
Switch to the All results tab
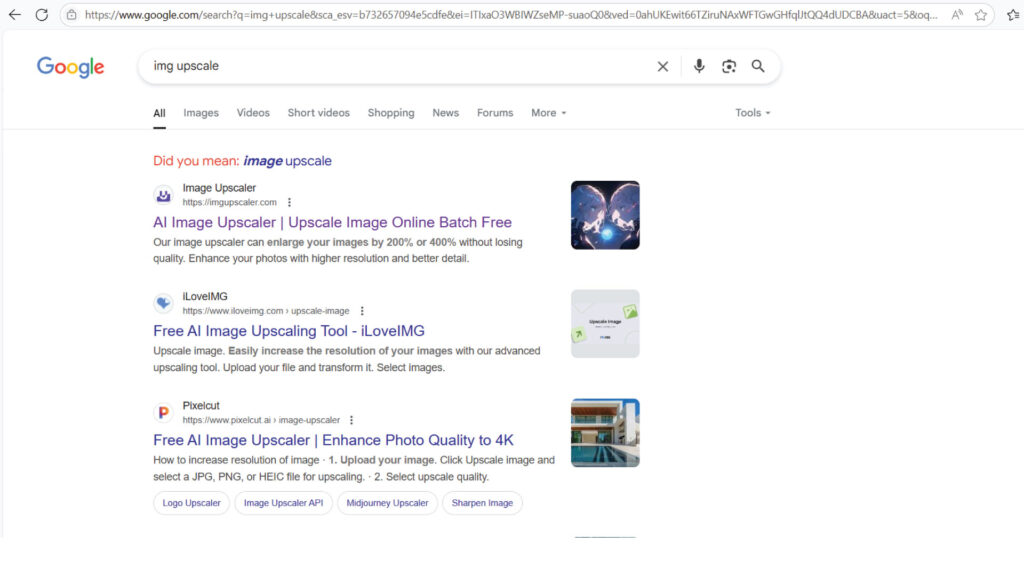tap(159, 113)
